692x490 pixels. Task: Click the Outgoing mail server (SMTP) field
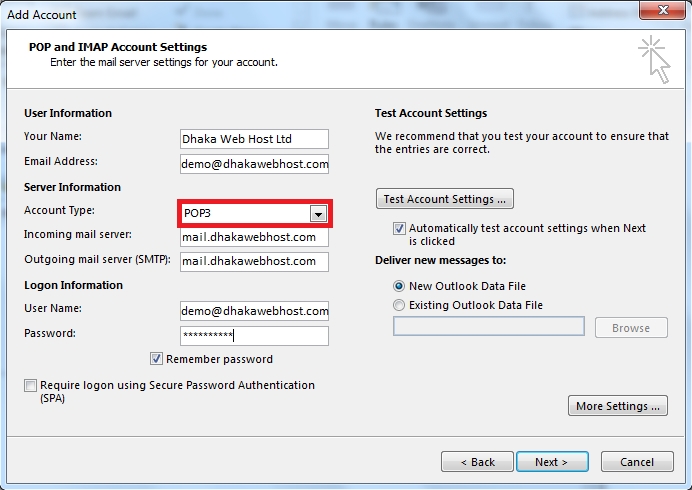coord(254,262)
